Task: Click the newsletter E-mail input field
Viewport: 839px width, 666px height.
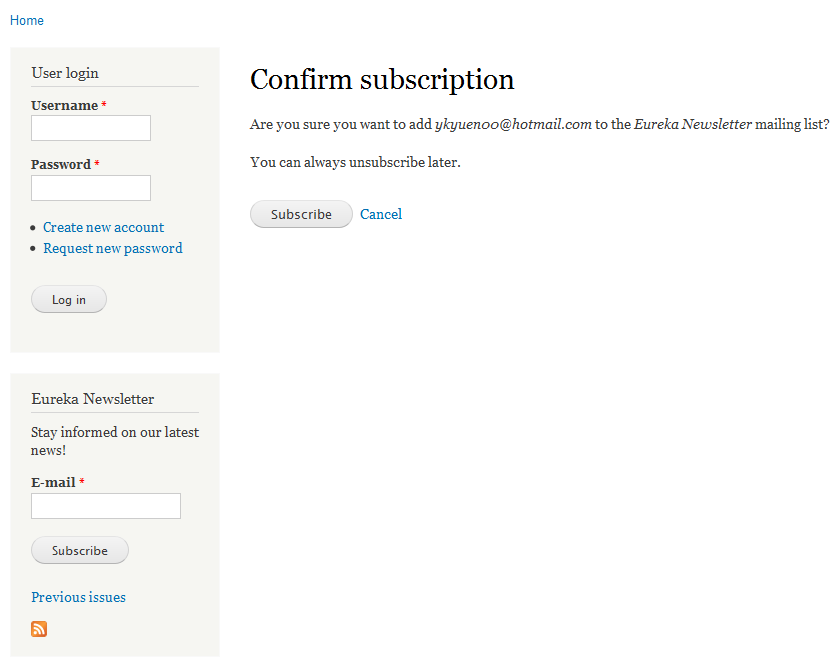Action: 106,506
